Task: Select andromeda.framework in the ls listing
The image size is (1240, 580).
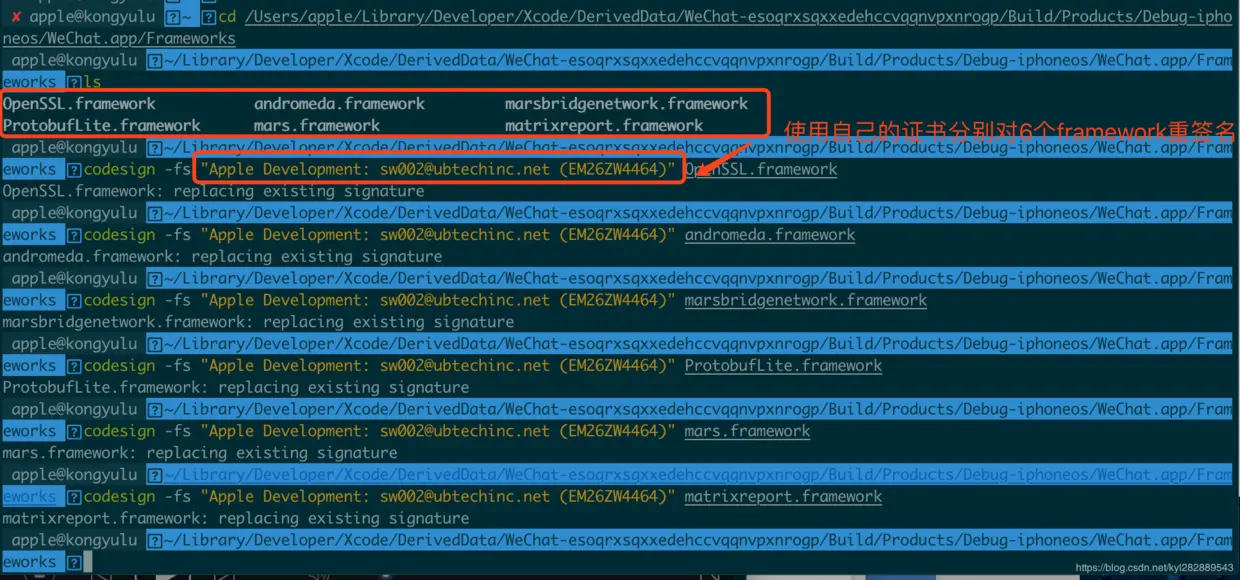Action: [339, 104]
